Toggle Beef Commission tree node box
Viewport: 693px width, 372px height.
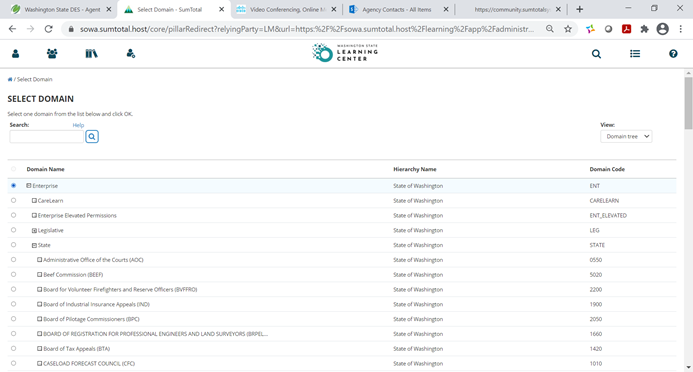[x=39, y=275]
